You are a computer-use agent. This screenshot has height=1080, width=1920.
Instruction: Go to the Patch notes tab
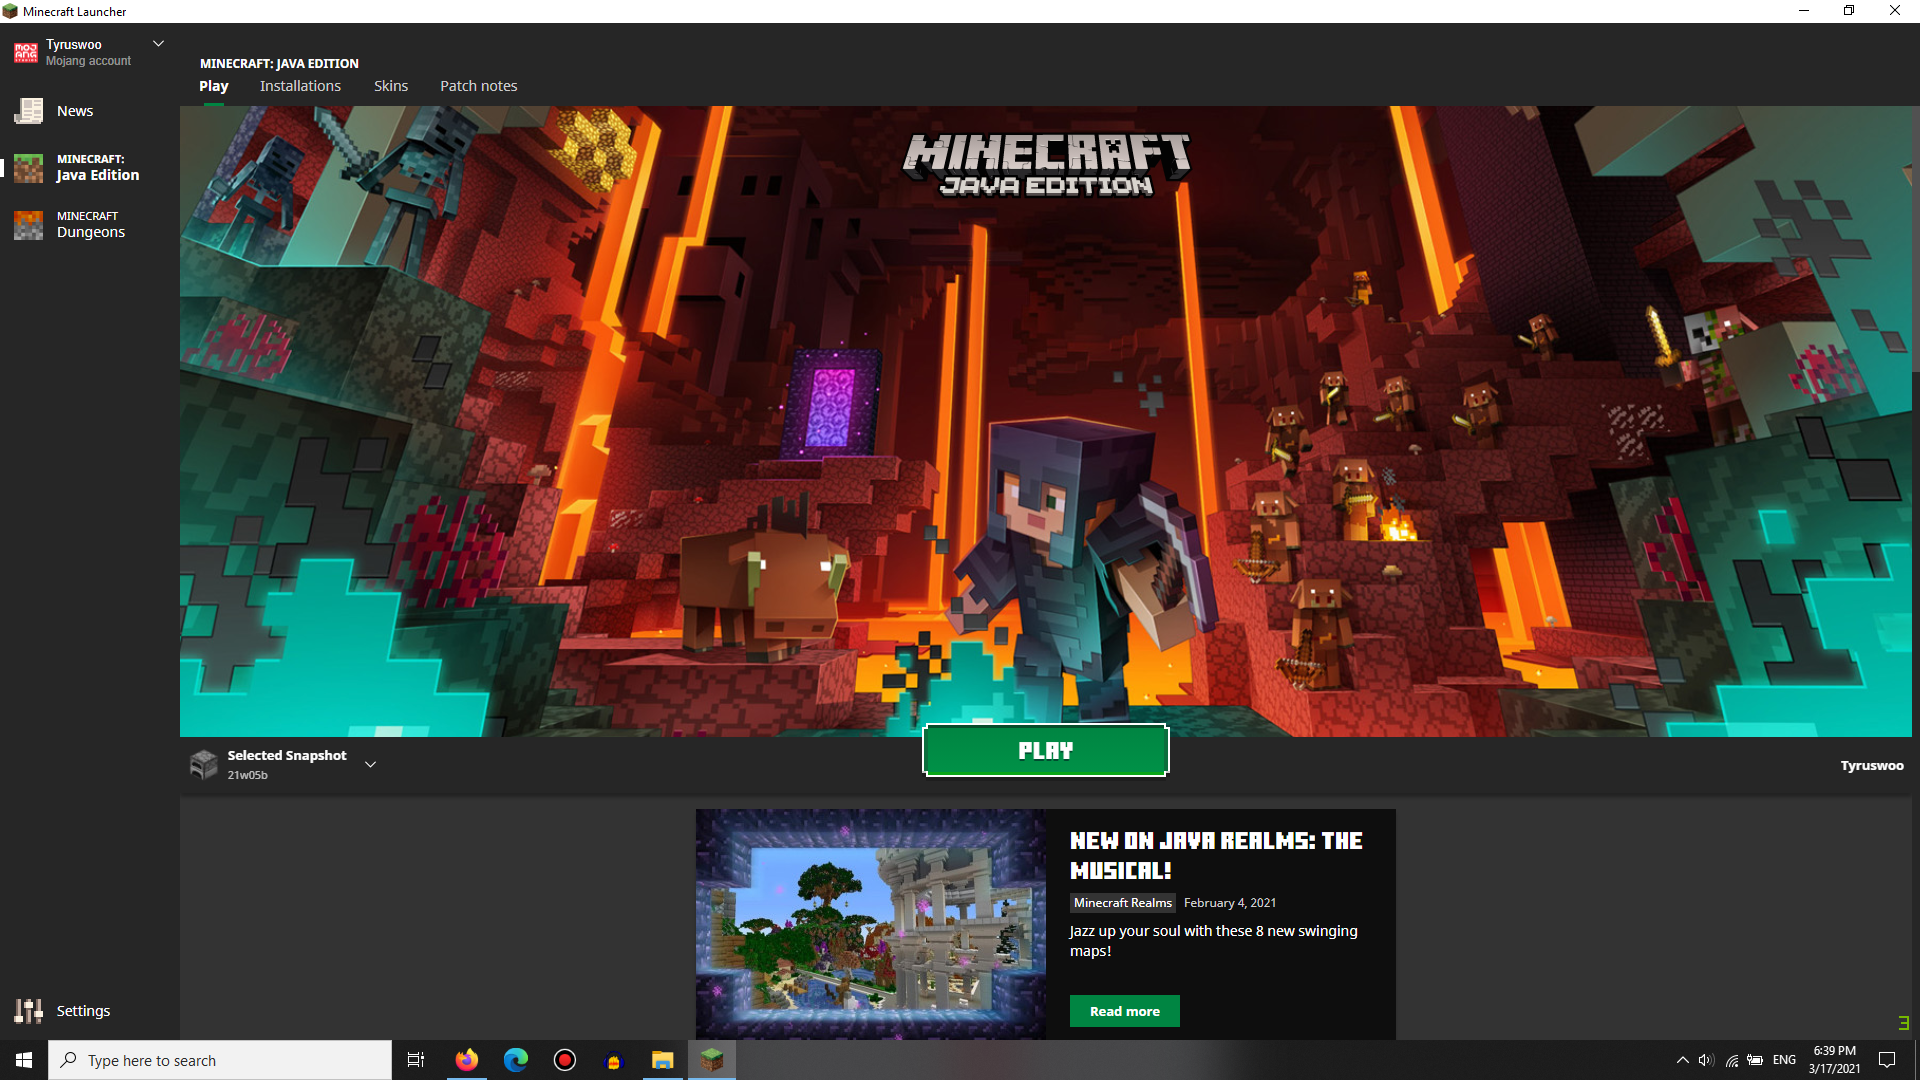(x=479, y=86)
